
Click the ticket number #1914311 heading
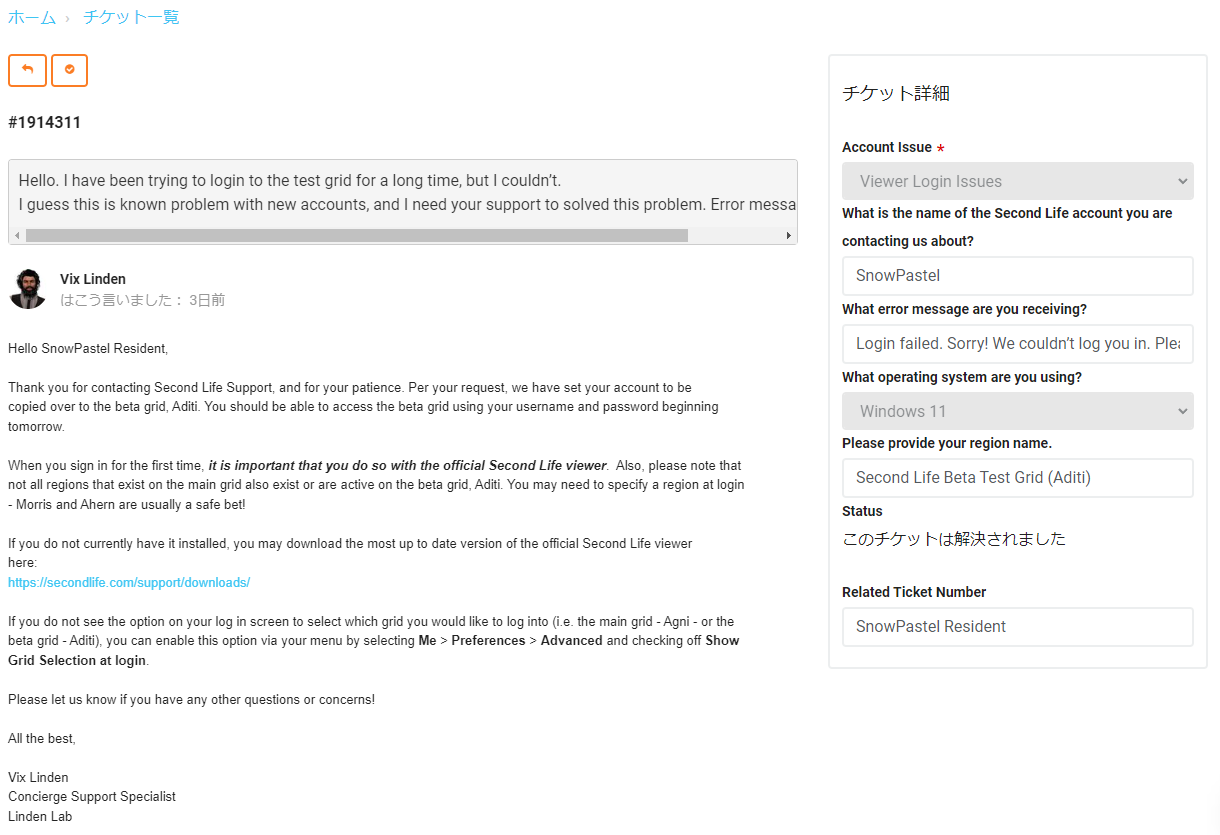[45, 123]
